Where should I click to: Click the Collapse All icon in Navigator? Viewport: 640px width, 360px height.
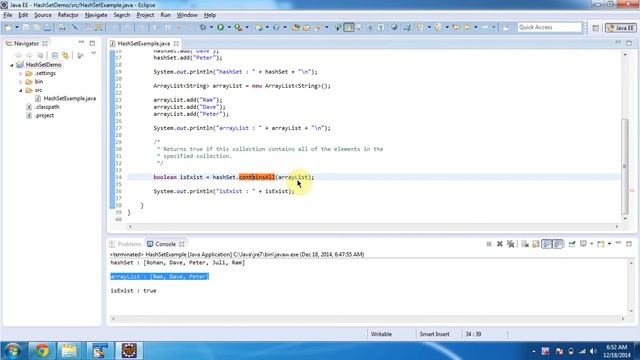pyautogui.click(x=55, y=55)
